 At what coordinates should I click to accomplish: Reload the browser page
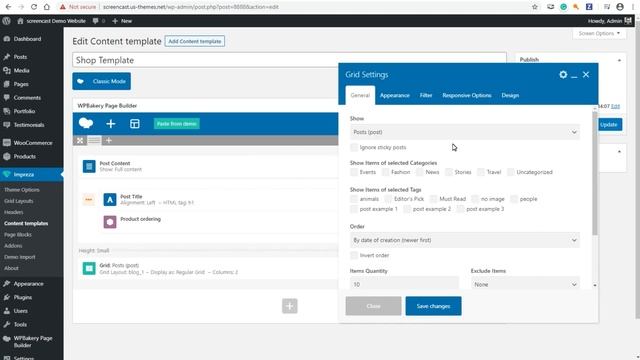point(34,7)
